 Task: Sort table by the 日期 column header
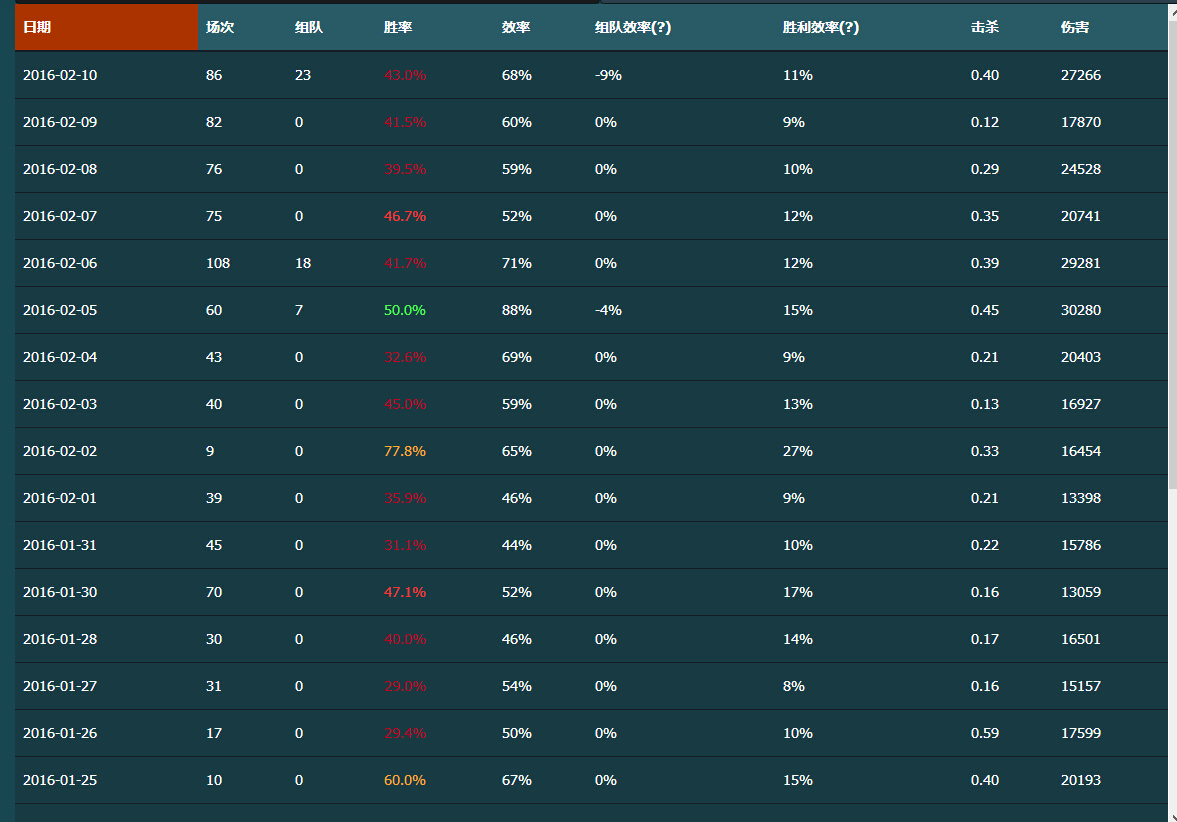click(x=37, y=28)
